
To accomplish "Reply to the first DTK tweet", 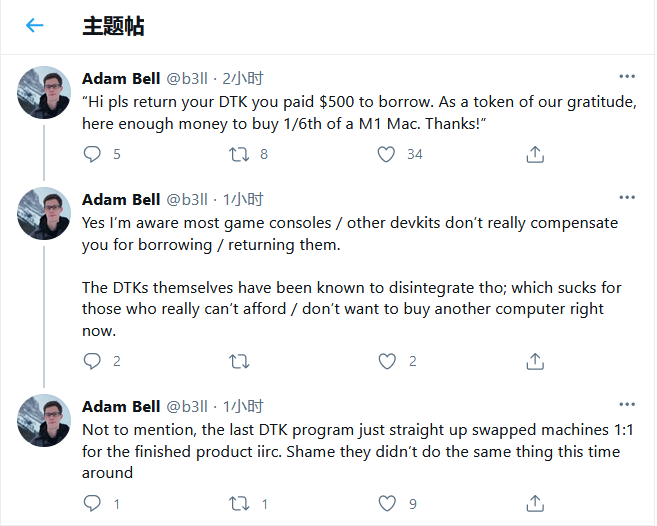I will point(92,154).
